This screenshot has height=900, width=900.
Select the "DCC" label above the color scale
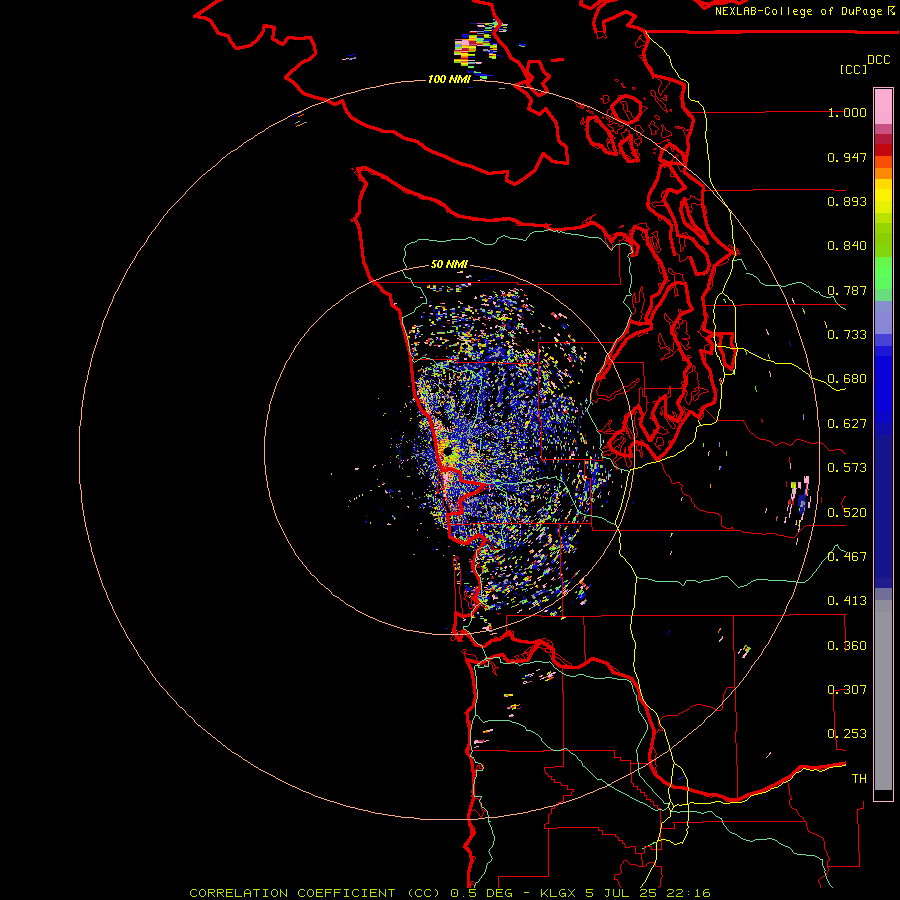(x=879, y=60)
